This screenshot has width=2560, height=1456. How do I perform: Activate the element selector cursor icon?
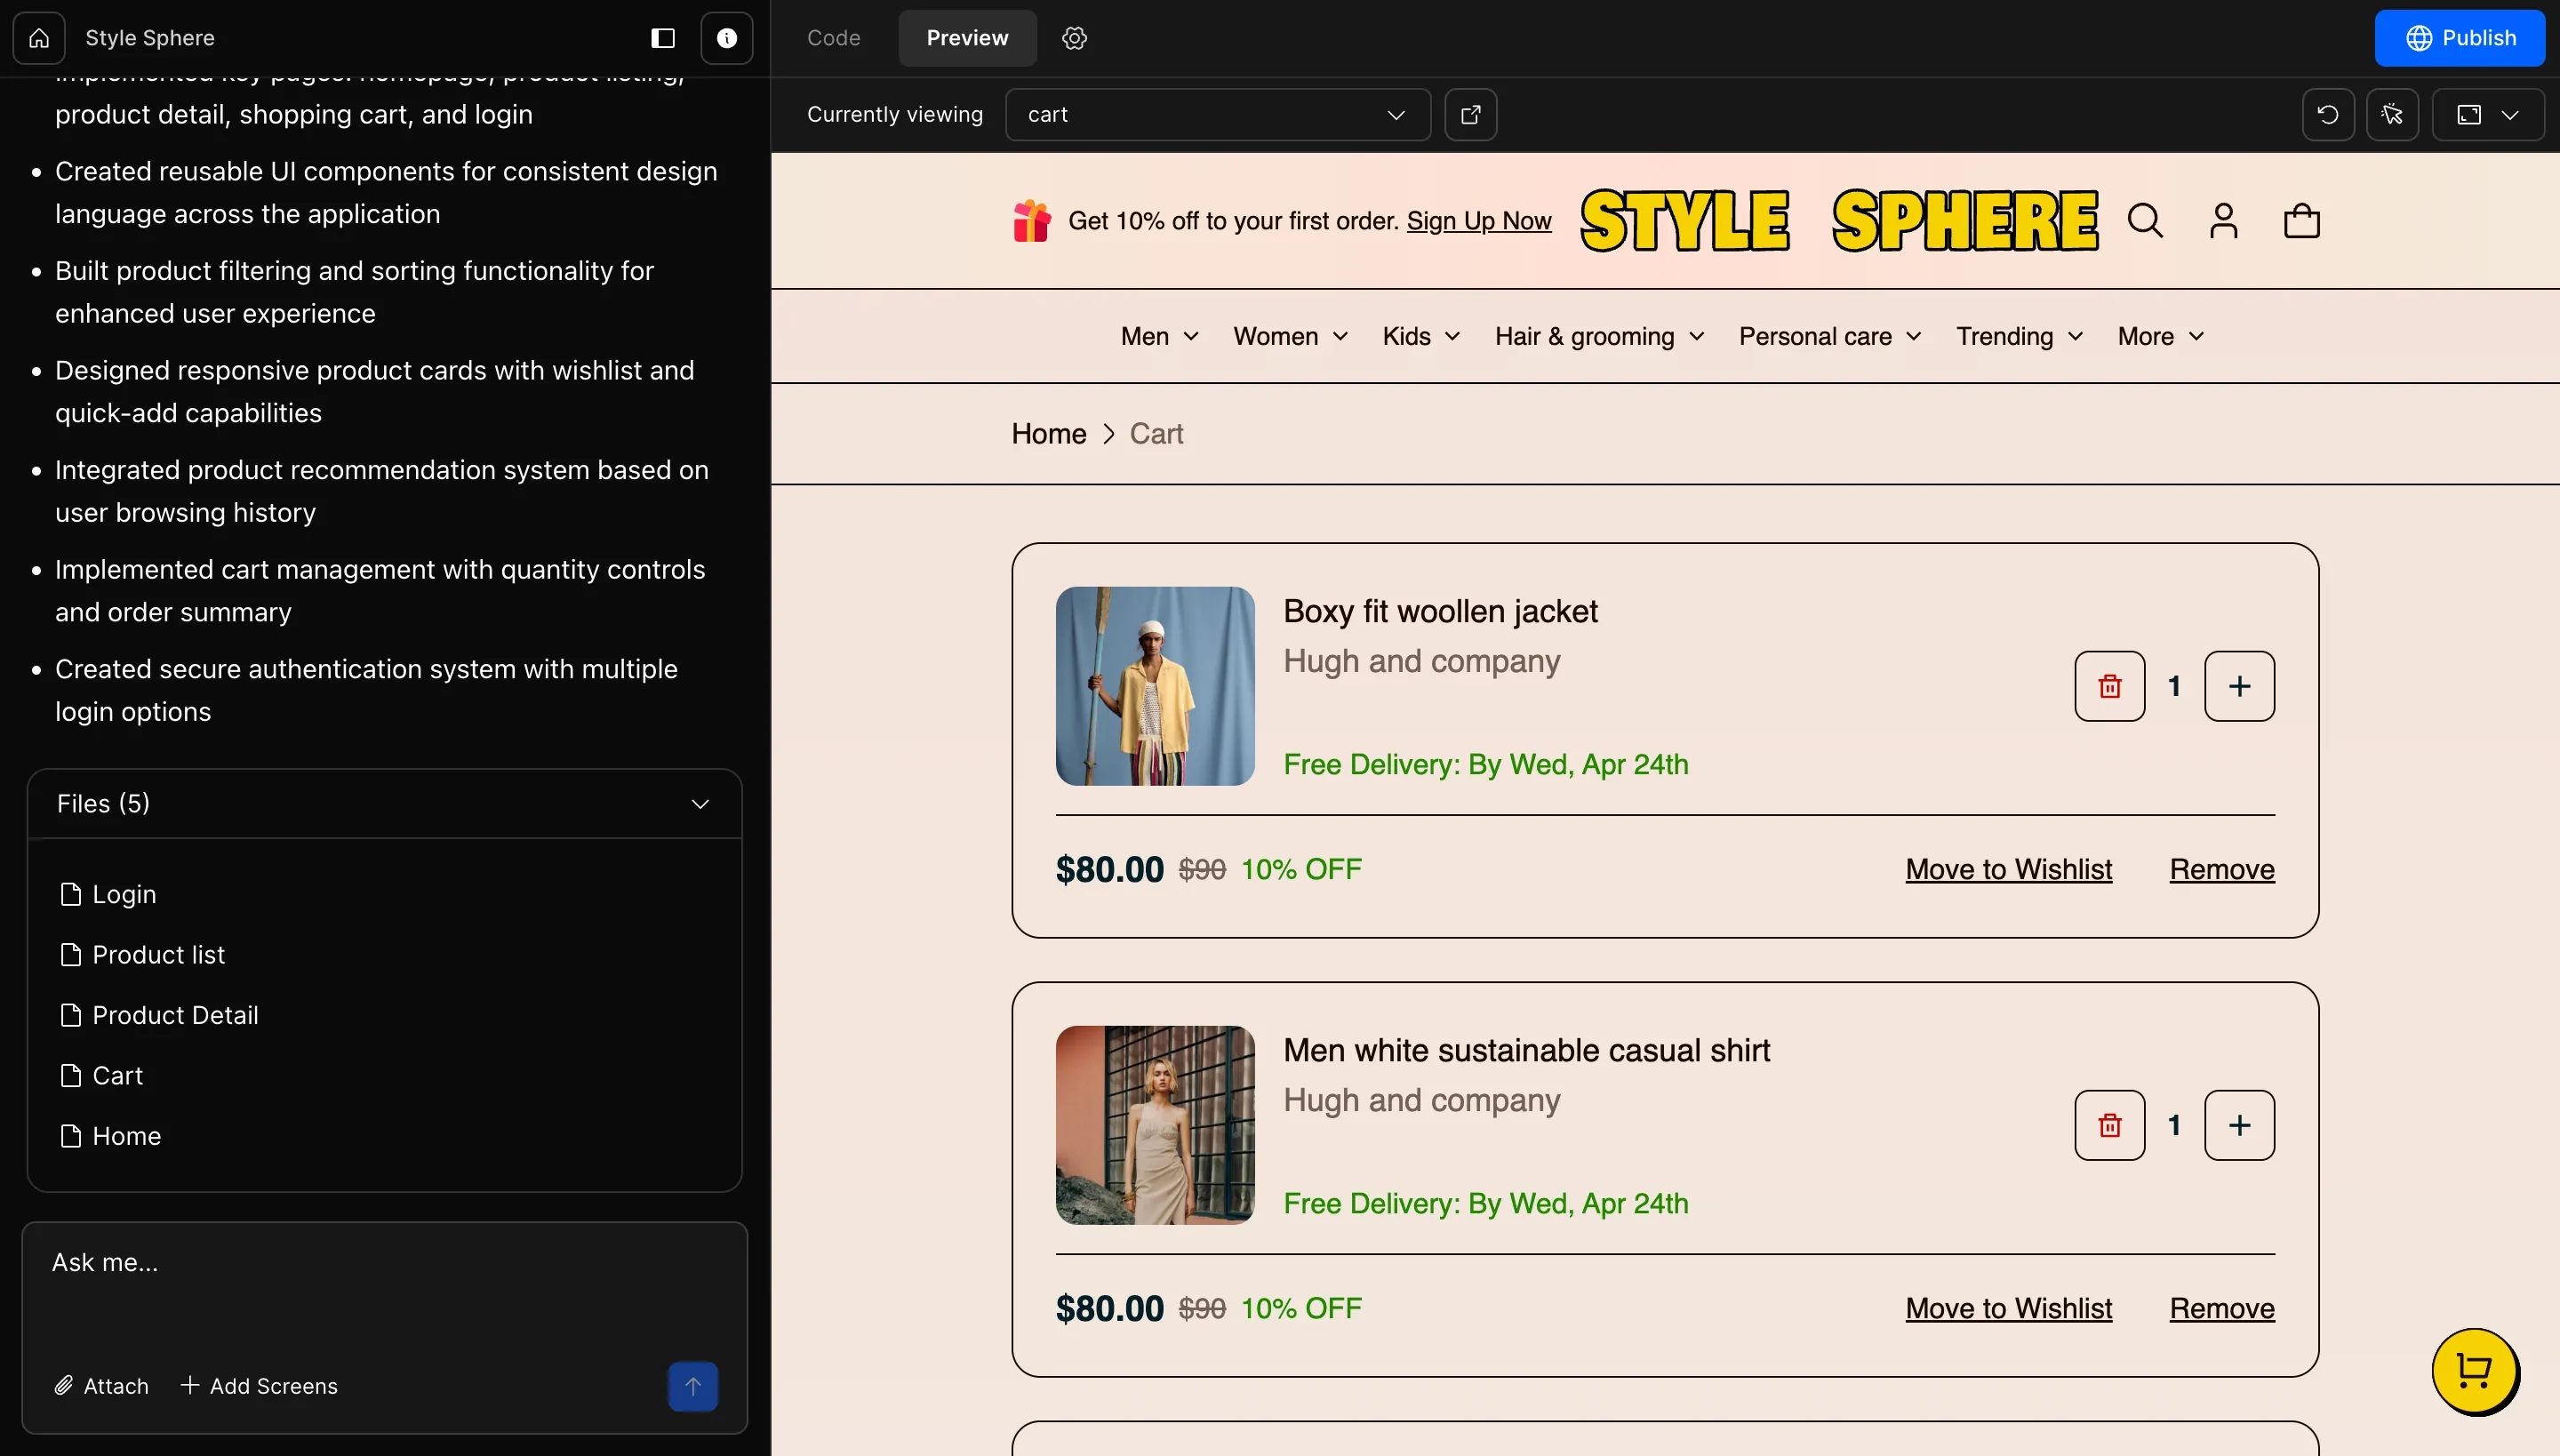point(2392,114)
